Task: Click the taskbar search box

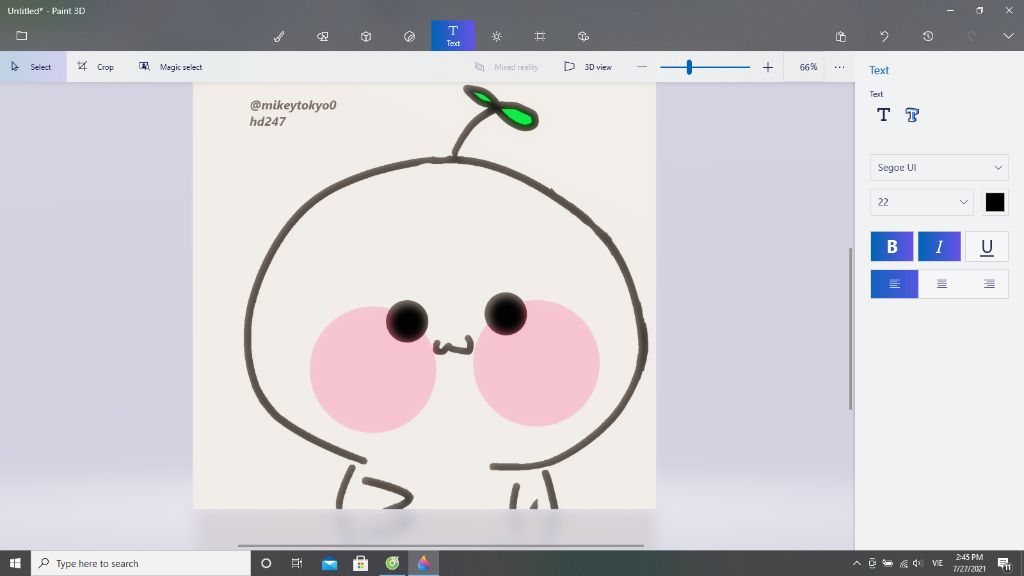Action: tap(141, 563)
